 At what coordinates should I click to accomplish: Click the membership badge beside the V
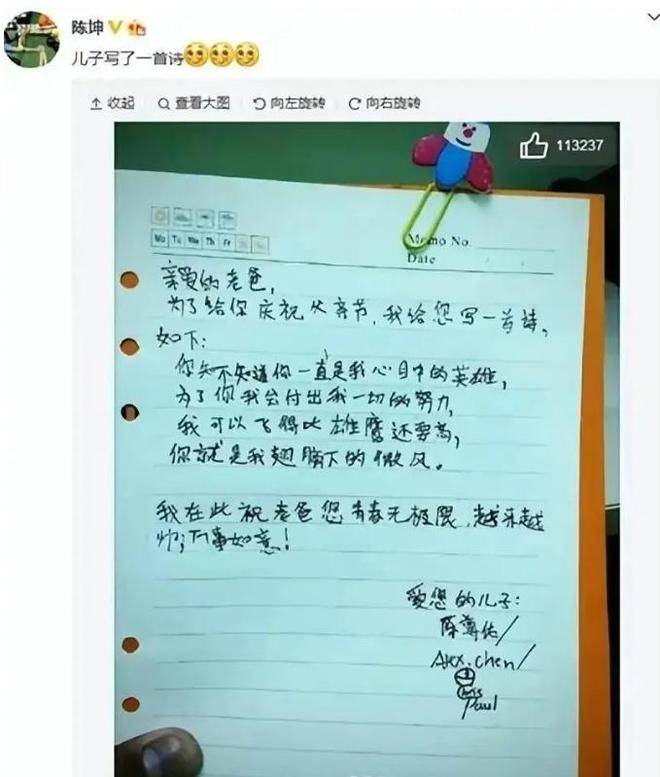click(x=136, y=28)
